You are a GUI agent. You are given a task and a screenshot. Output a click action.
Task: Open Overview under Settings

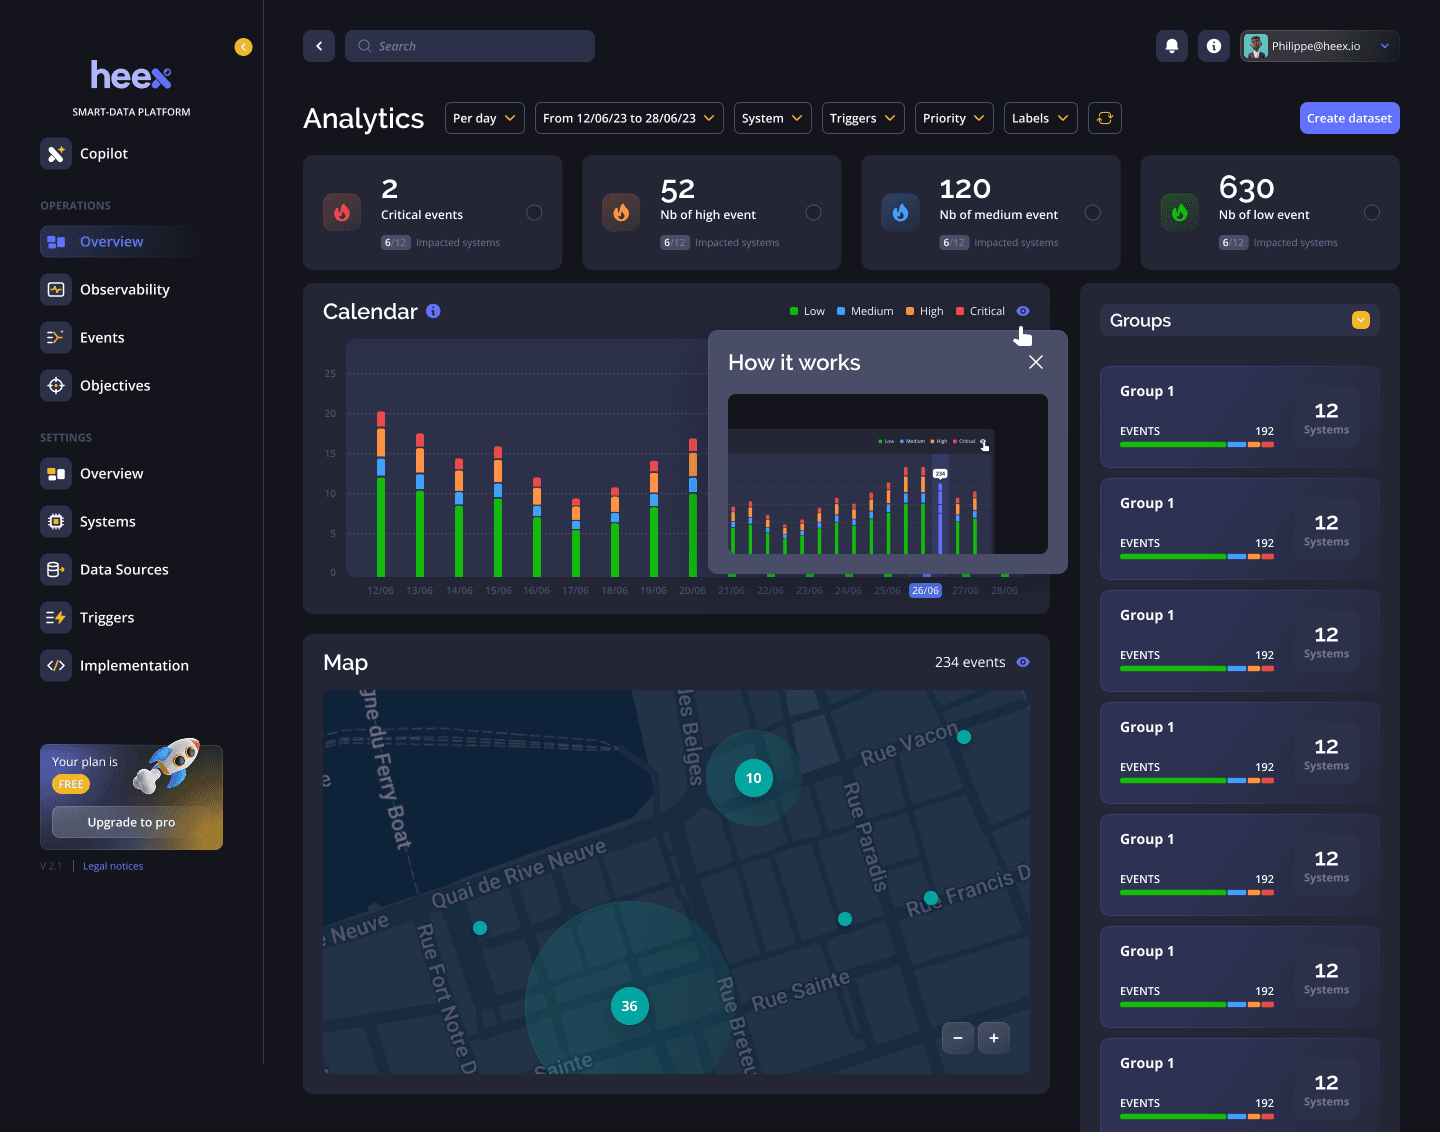pos(92,473)
